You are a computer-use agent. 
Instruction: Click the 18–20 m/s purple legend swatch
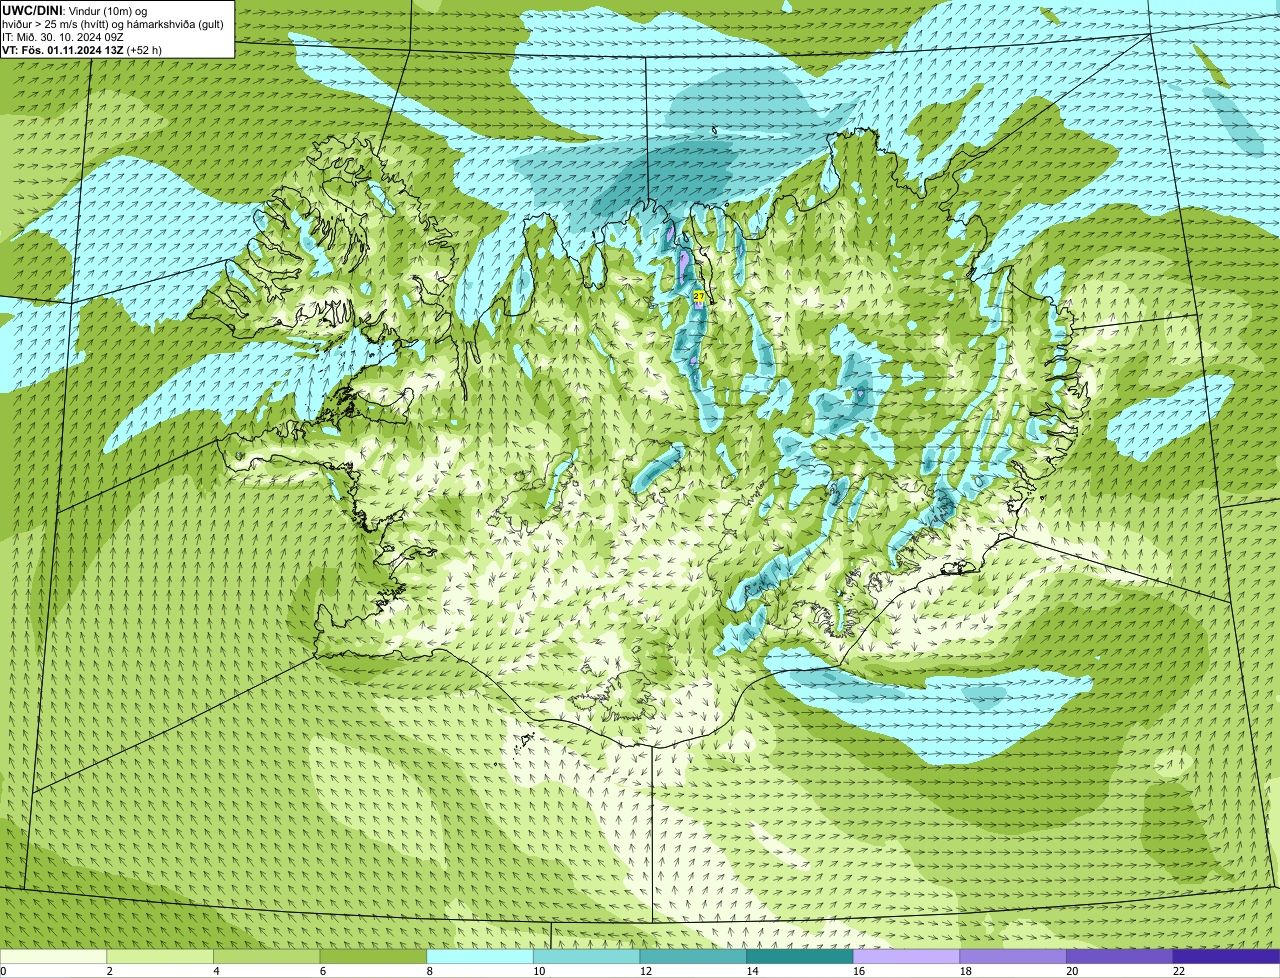coord(1013,956)
